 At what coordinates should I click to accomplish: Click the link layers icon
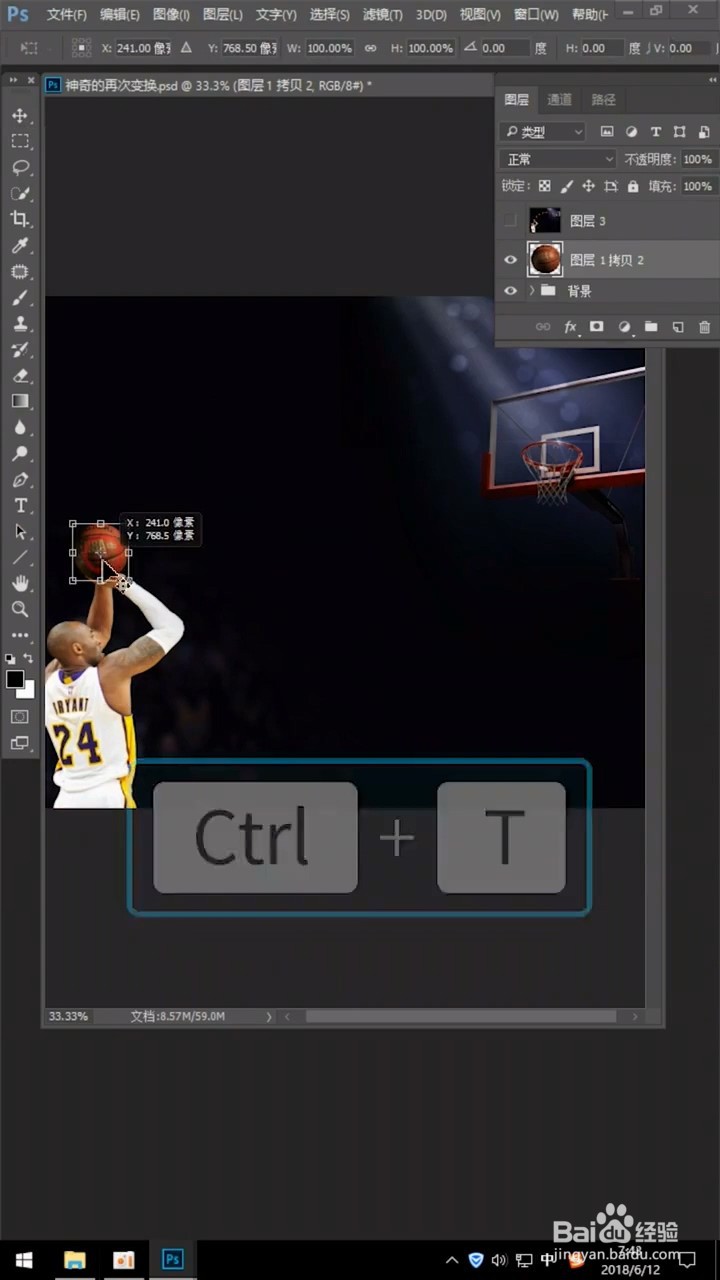pos(543,327)
